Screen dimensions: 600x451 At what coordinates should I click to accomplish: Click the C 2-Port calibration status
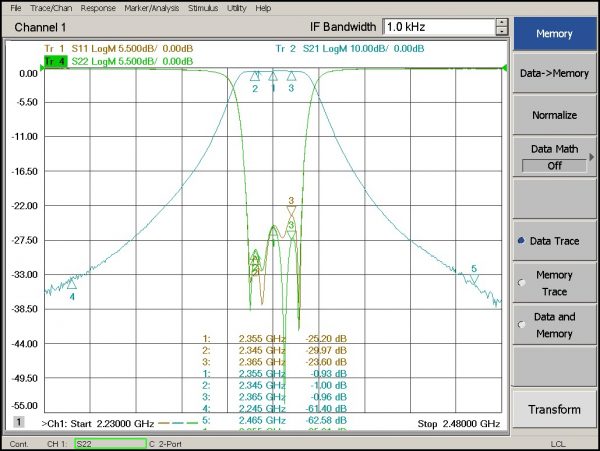[165, 444]
